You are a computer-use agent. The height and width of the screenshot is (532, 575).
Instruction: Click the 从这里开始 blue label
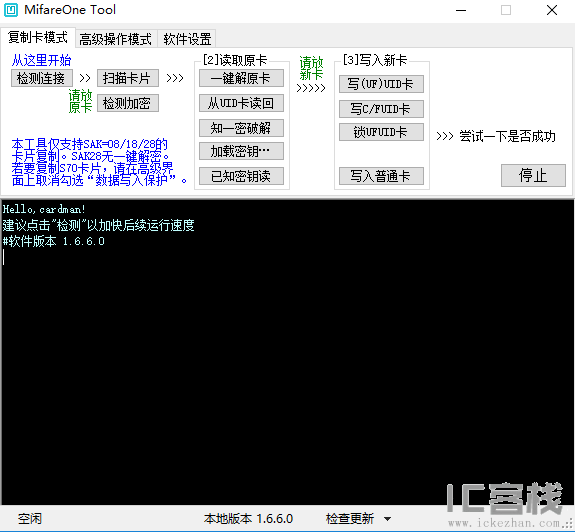[x=41, y=60]
